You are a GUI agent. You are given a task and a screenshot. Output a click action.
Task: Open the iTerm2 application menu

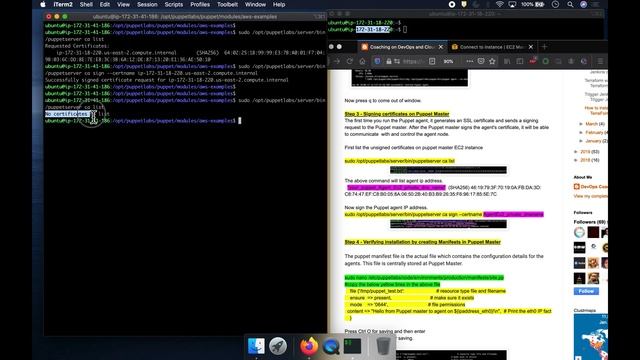coord(63,4)
